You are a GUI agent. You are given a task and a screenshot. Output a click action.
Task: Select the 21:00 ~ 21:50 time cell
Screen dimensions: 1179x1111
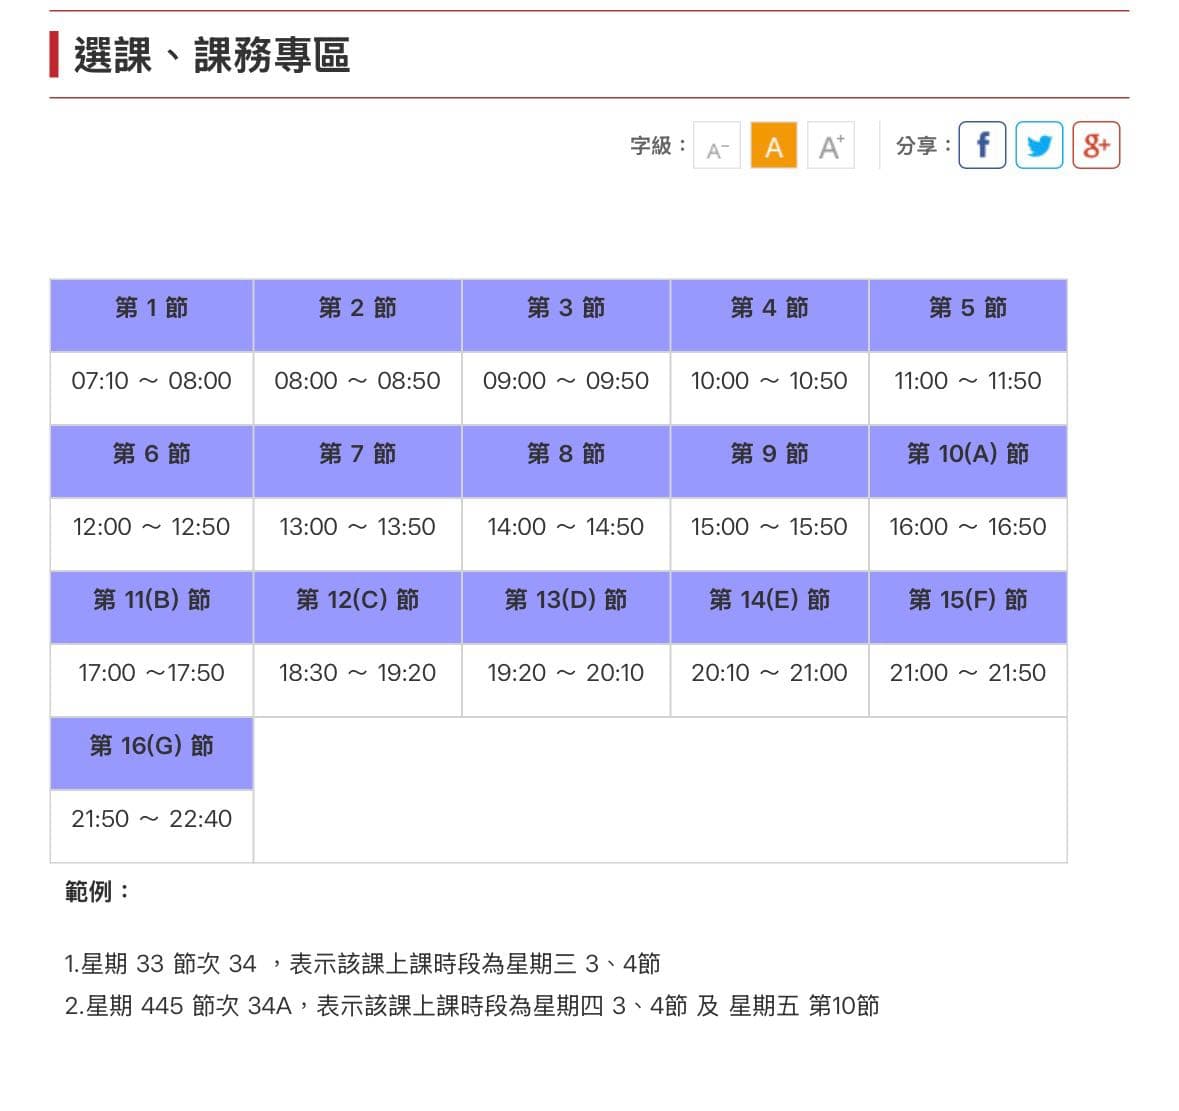968,680
